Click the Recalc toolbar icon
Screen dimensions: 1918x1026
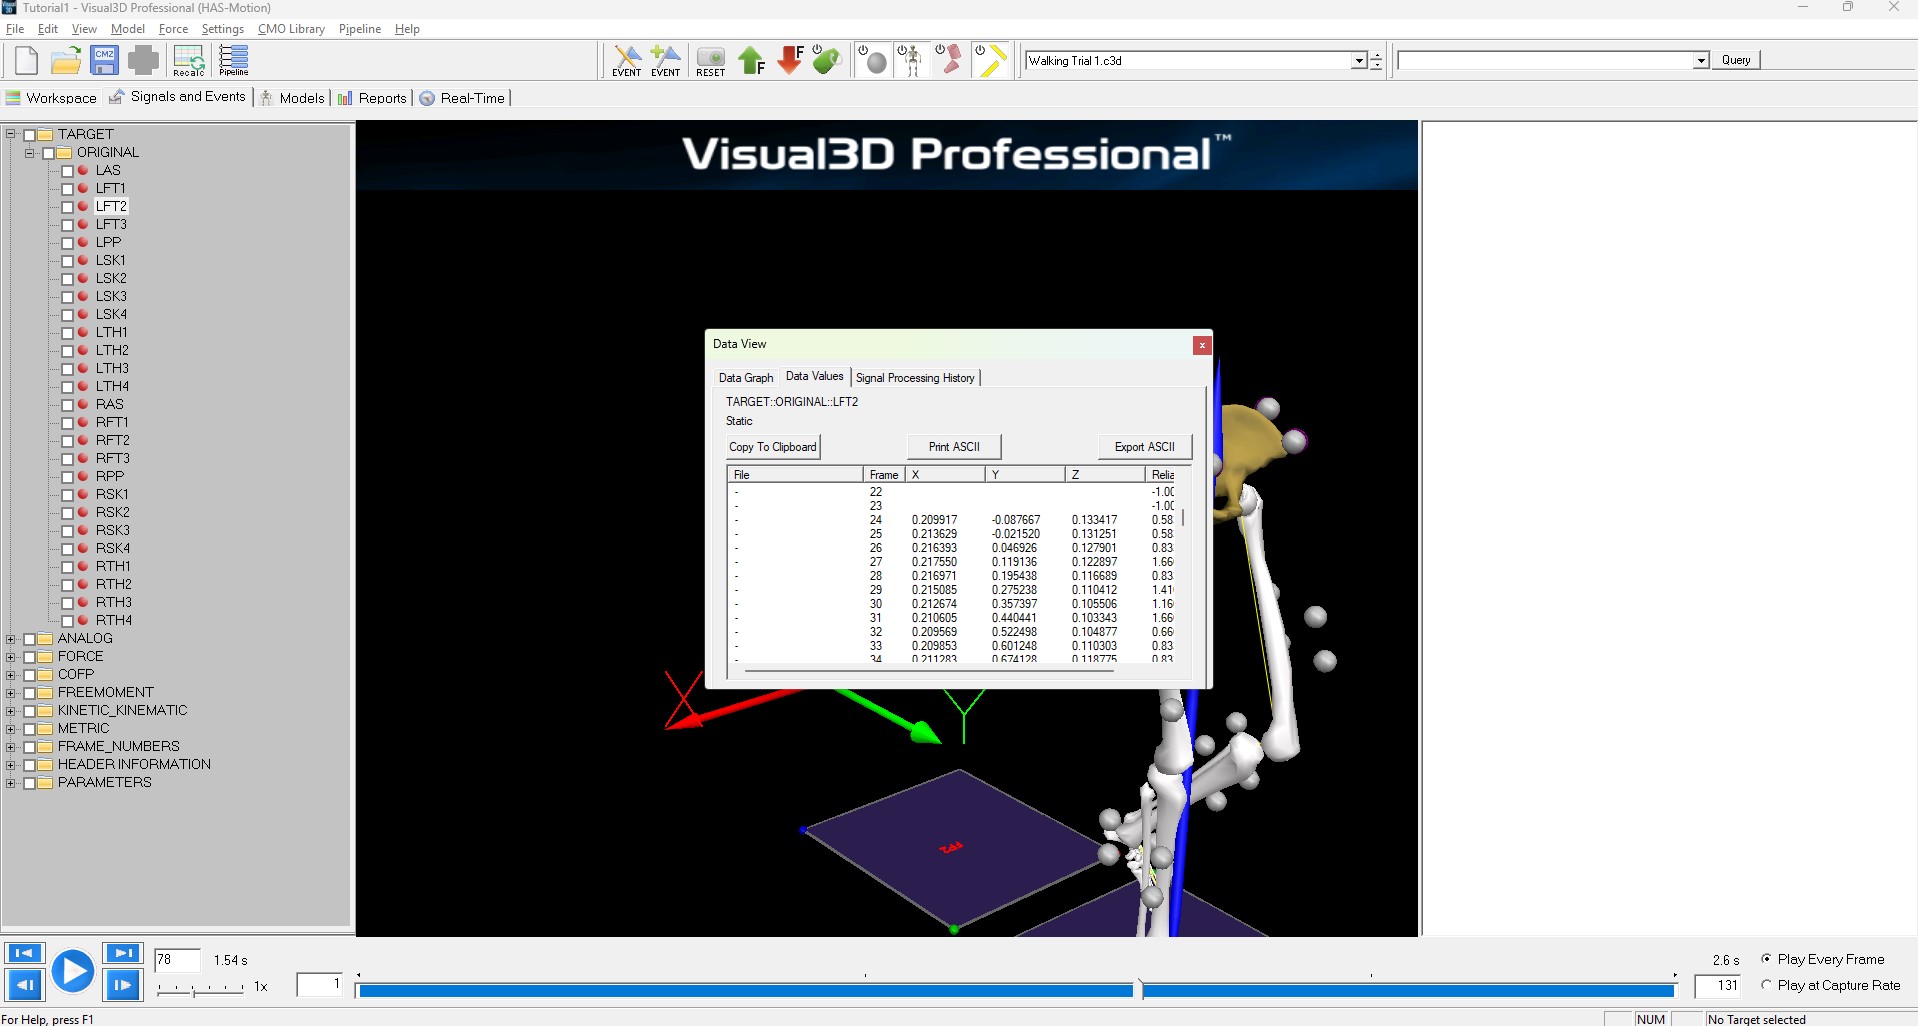[x=189, y=61]
